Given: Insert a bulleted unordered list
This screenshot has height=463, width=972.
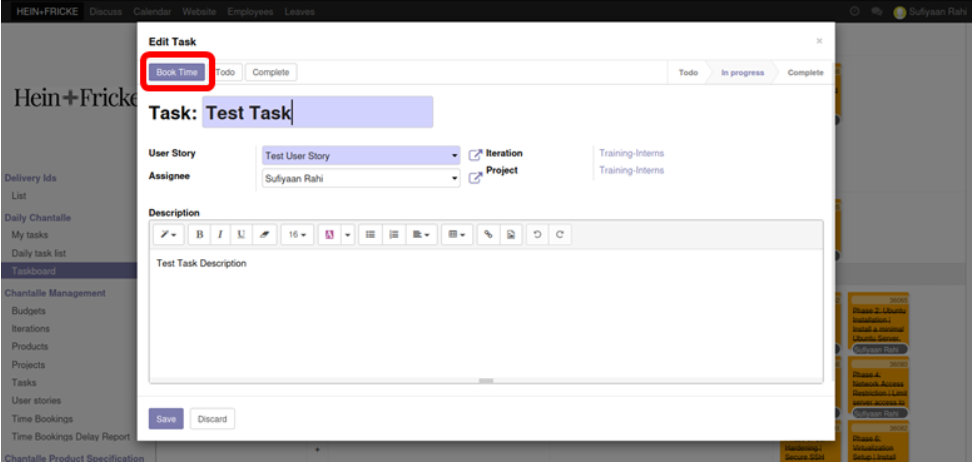Looking at the screenshot, I should [370, 234].
